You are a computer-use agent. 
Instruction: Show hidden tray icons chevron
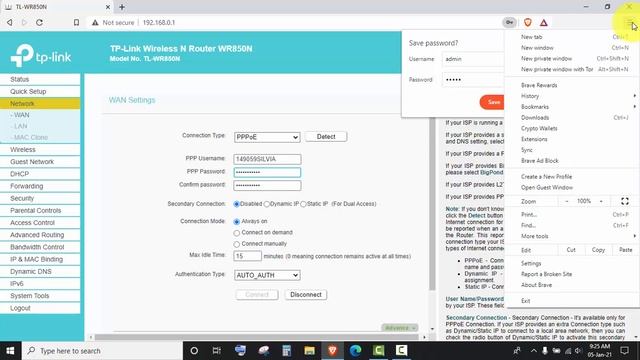[533, 351]
